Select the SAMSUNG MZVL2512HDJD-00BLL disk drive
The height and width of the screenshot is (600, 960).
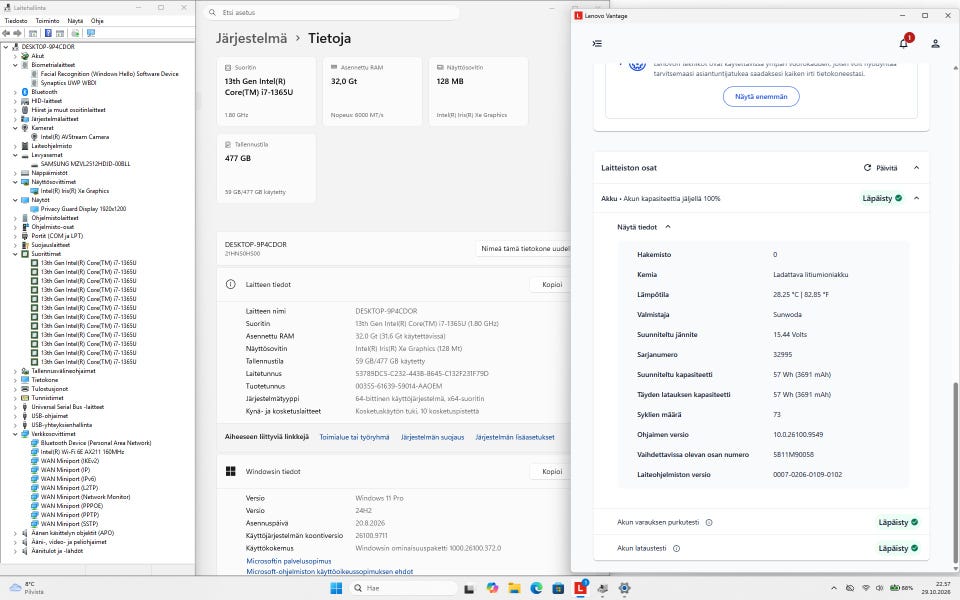click(x=85, y=164)
